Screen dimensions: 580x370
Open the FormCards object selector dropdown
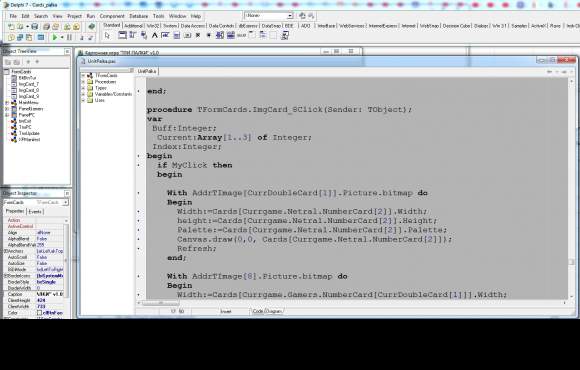[x=65, y=202]
